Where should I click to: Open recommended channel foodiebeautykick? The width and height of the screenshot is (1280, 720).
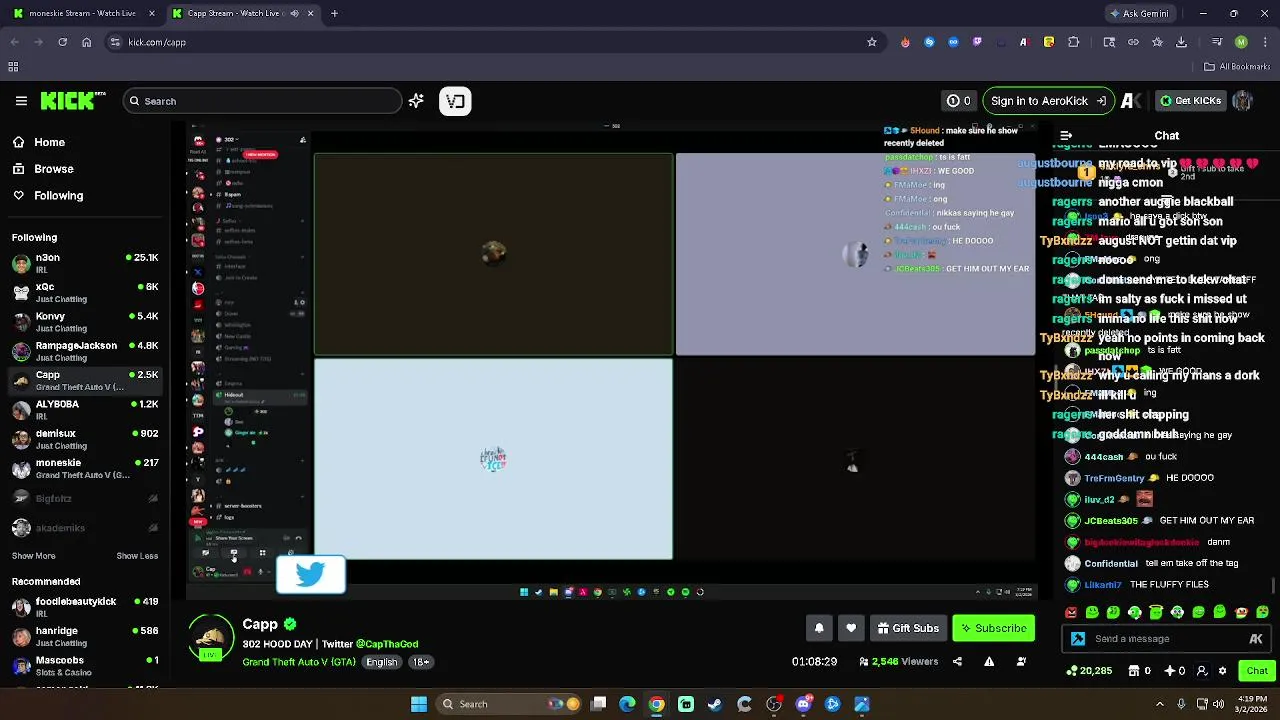(85, 607)
